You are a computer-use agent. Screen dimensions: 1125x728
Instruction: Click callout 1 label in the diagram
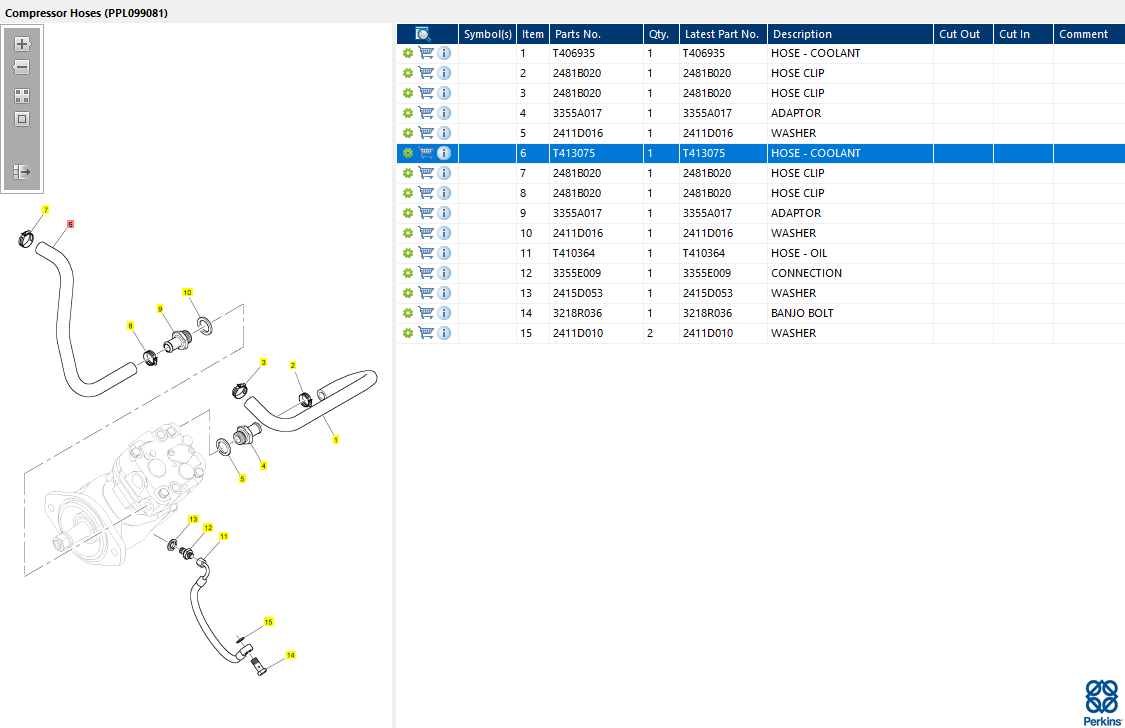(x=336, y=440)
